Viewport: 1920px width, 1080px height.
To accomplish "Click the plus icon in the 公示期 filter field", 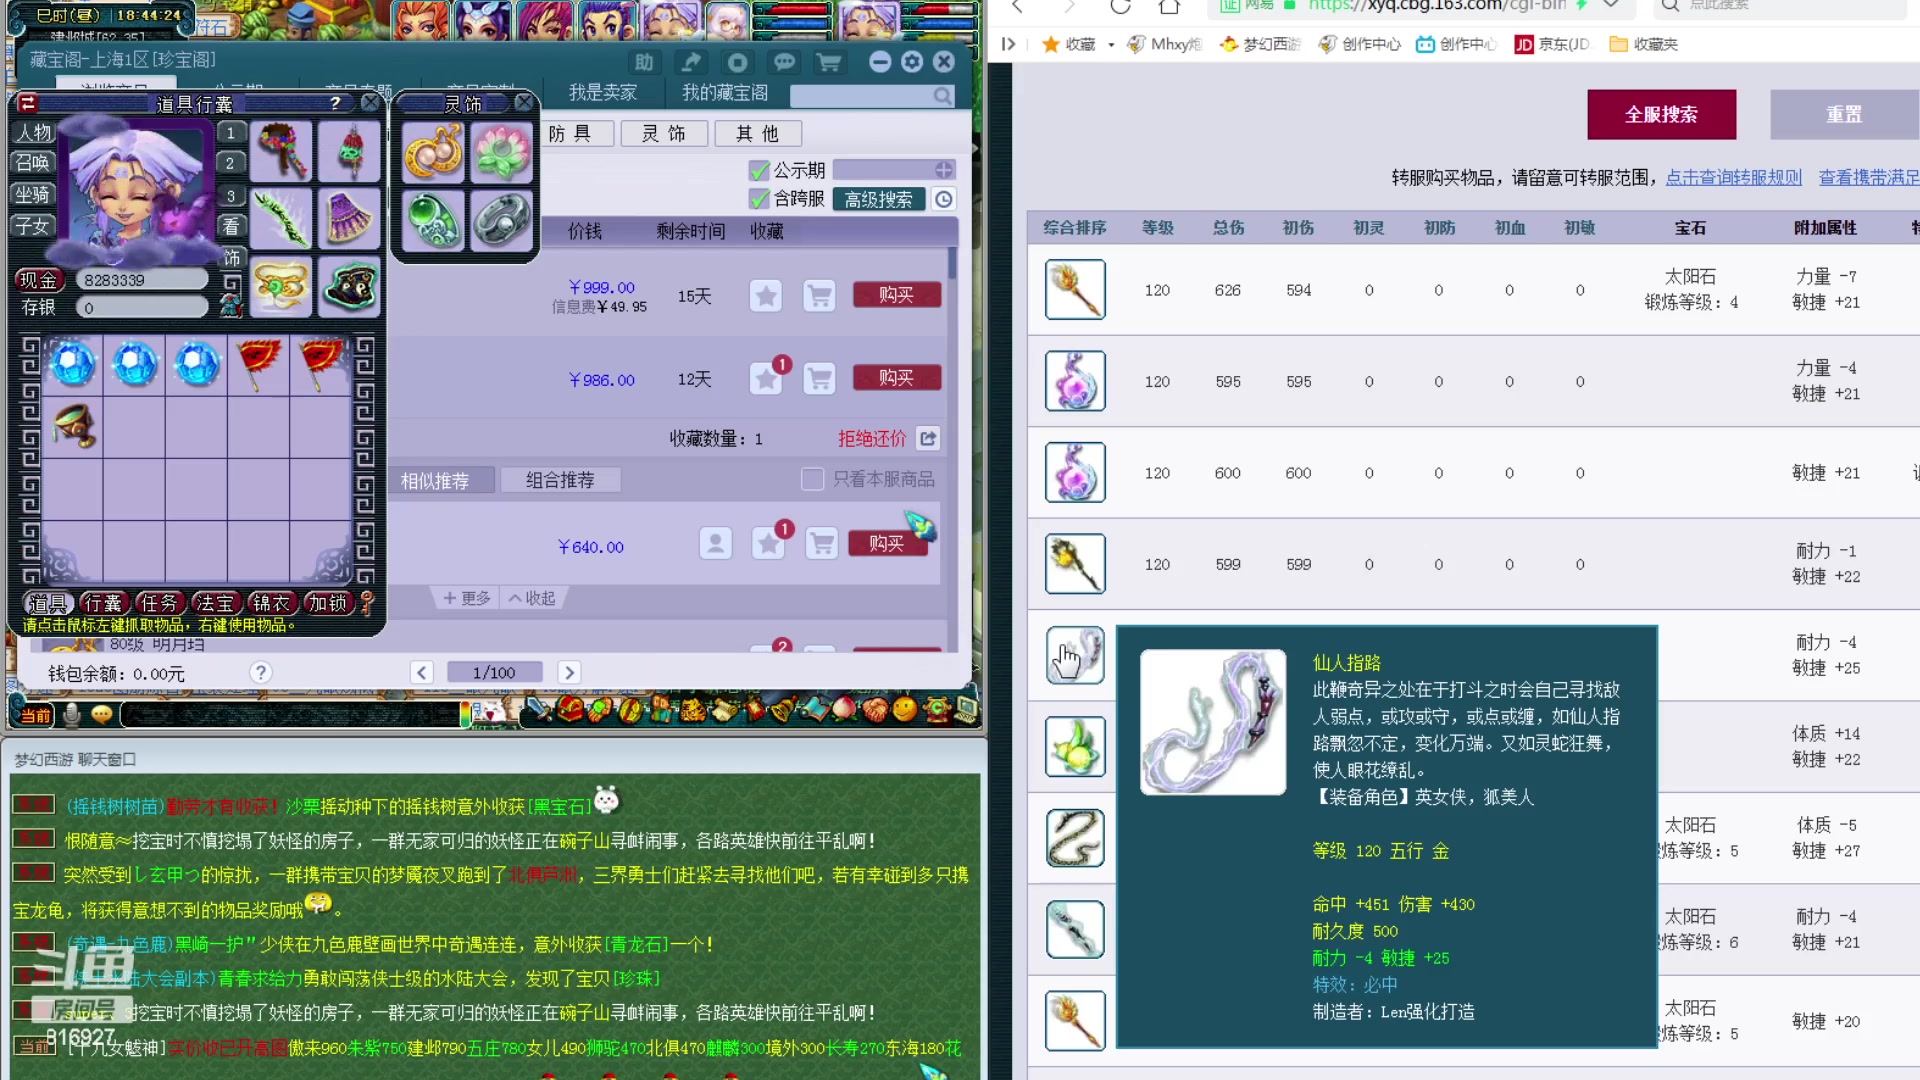I will click(943, 170).
